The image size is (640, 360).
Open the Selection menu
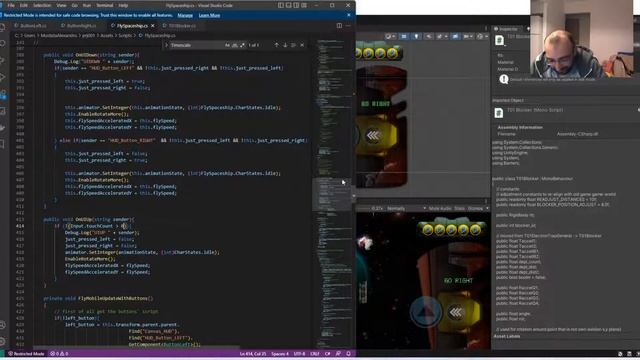pos(42,5)
